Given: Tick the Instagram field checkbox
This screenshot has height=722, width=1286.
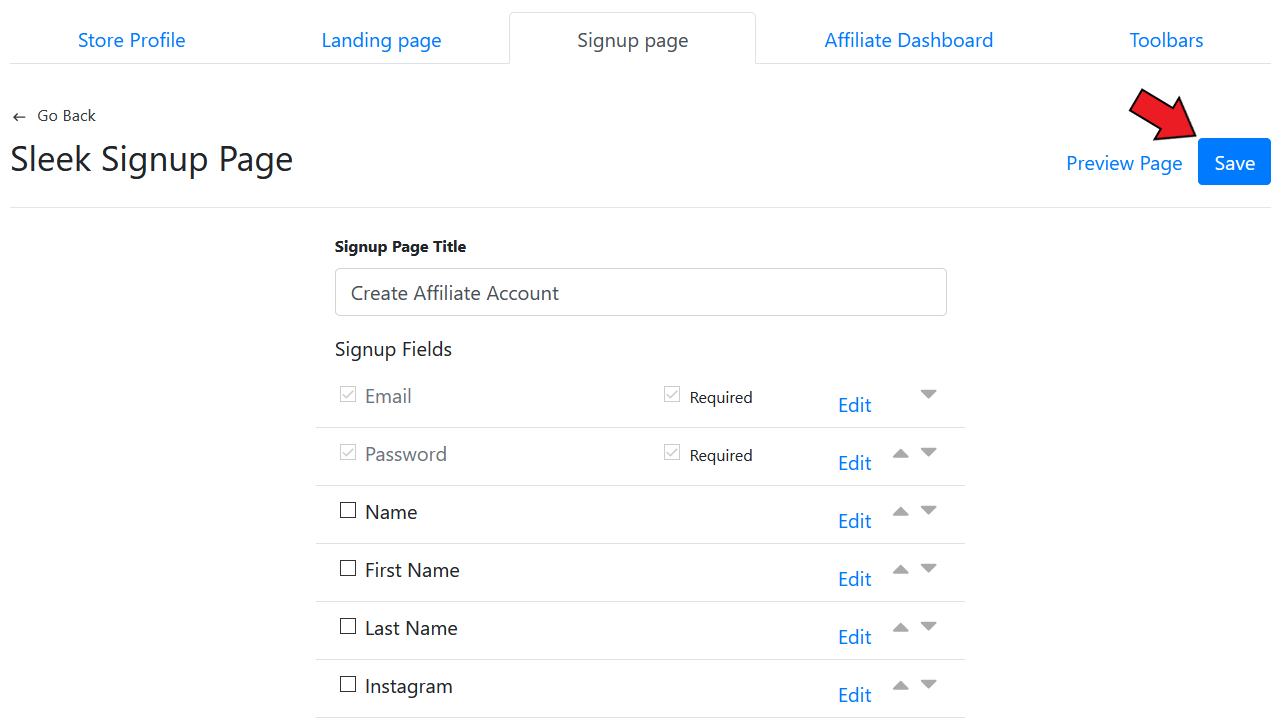Looking at the screenshot, I should (348, 684).
